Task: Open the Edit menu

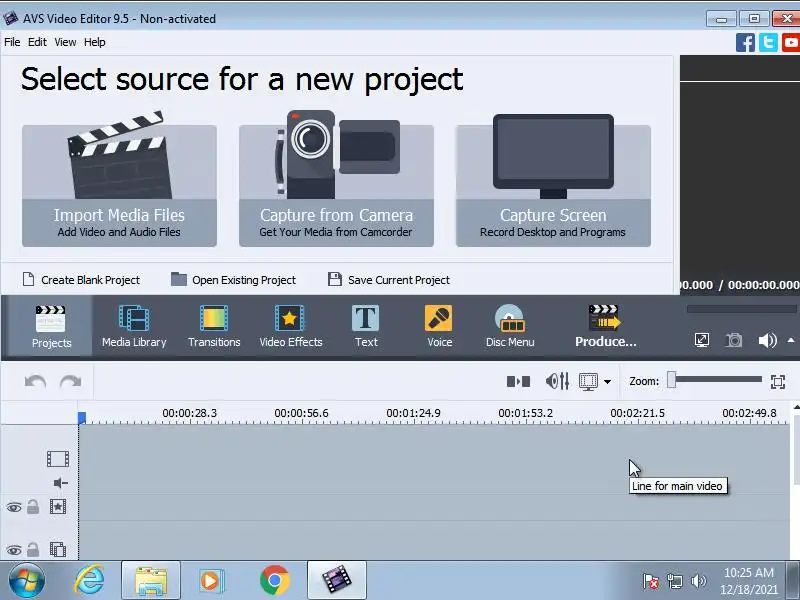Action: [x=37, y=42]
